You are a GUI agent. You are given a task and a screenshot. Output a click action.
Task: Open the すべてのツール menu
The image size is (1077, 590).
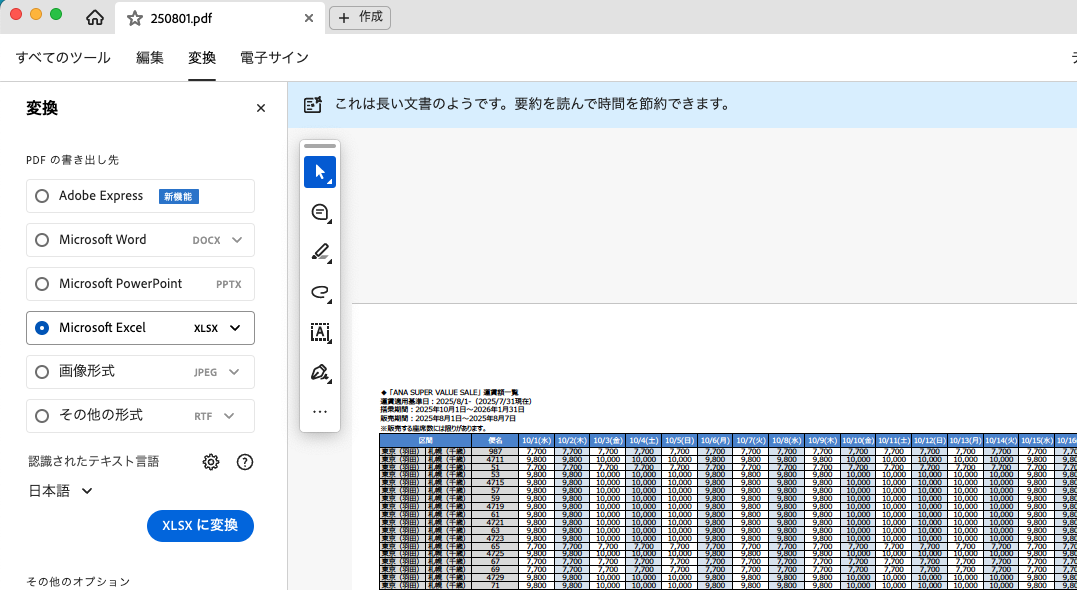[x=63, y=58]
